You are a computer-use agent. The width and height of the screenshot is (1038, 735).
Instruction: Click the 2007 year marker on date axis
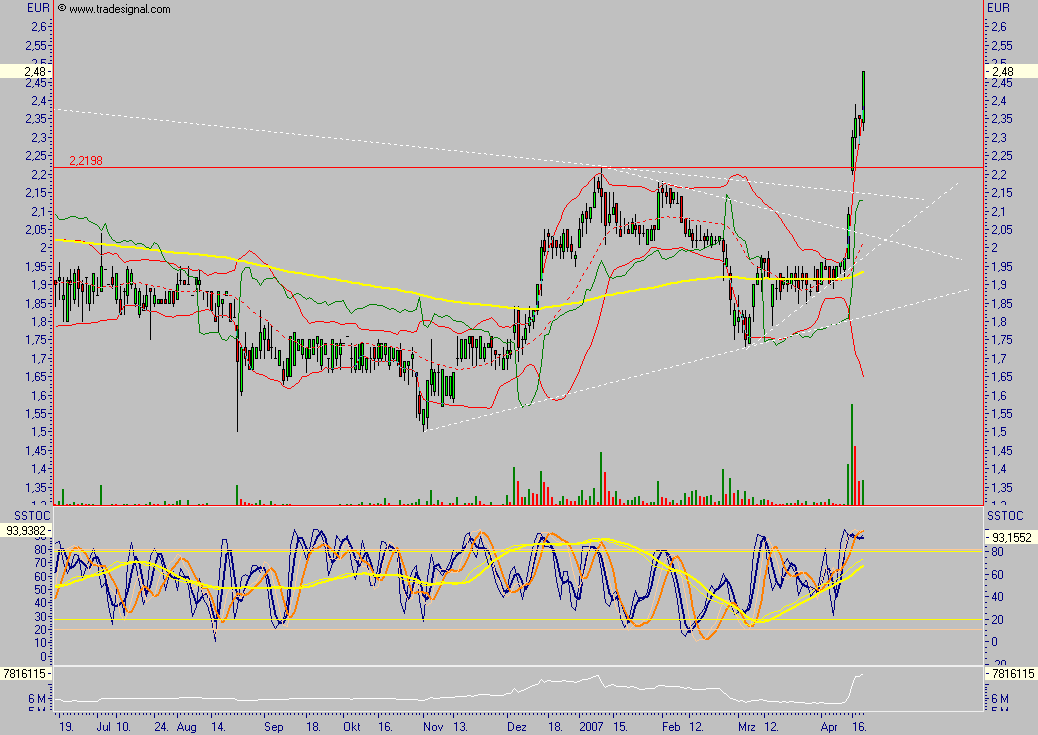591,727
